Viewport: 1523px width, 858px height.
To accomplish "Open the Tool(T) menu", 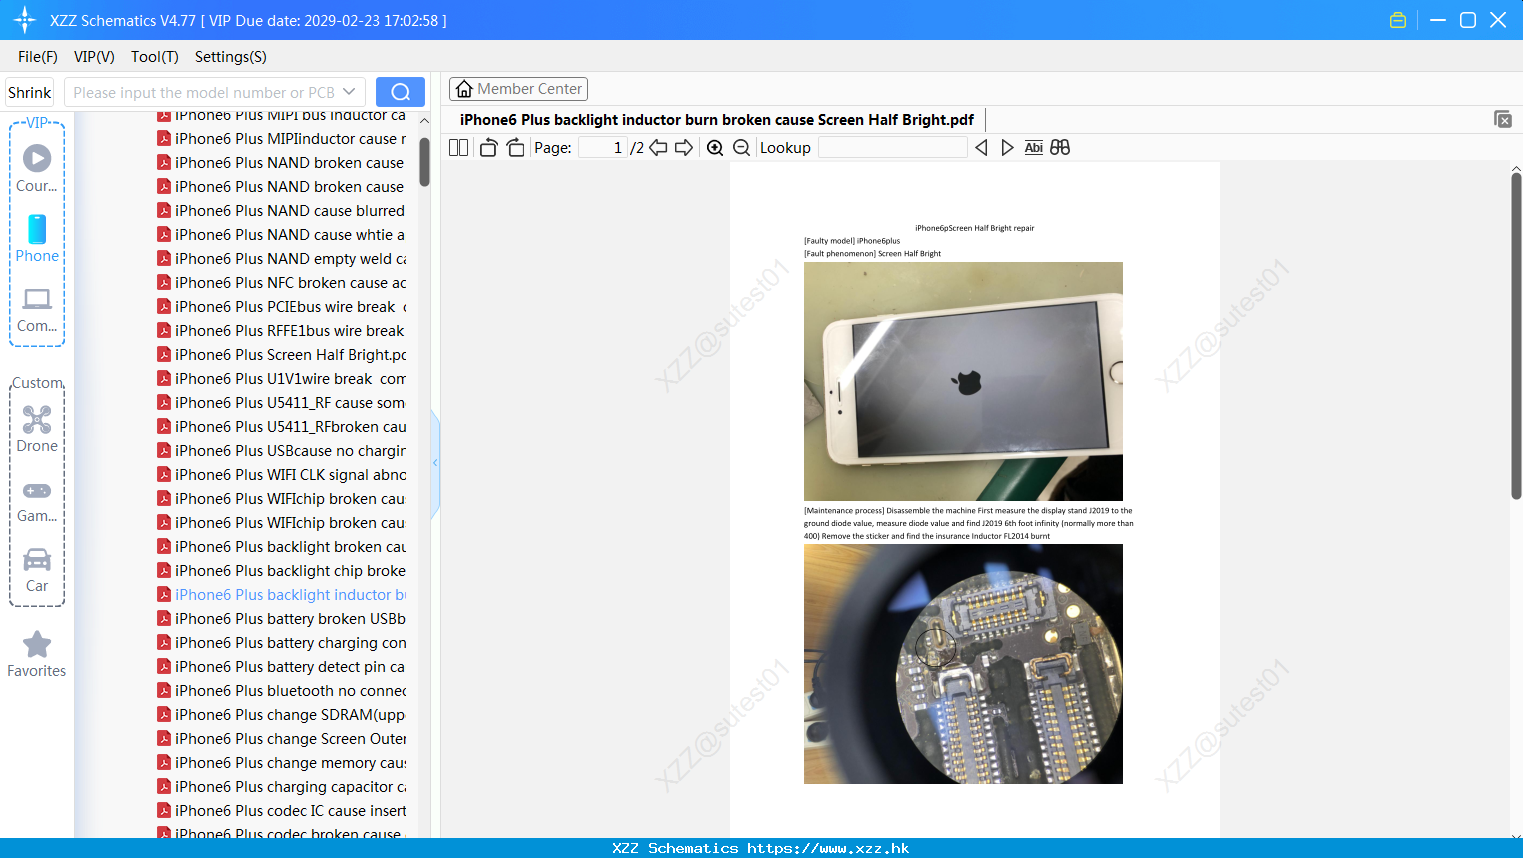I will coord(155,57).
